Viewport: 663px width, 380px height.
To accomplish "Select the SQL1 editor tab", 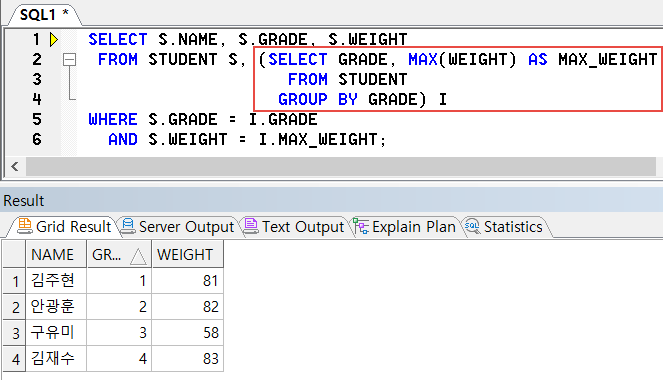I will 44,15.
